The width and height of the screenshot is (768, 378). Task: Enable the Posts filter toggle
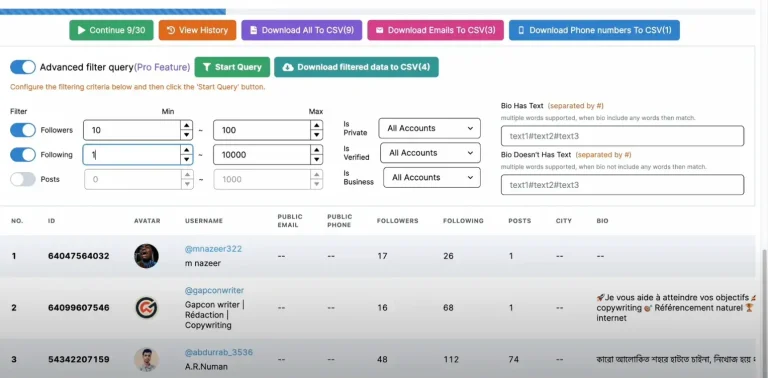23,179
